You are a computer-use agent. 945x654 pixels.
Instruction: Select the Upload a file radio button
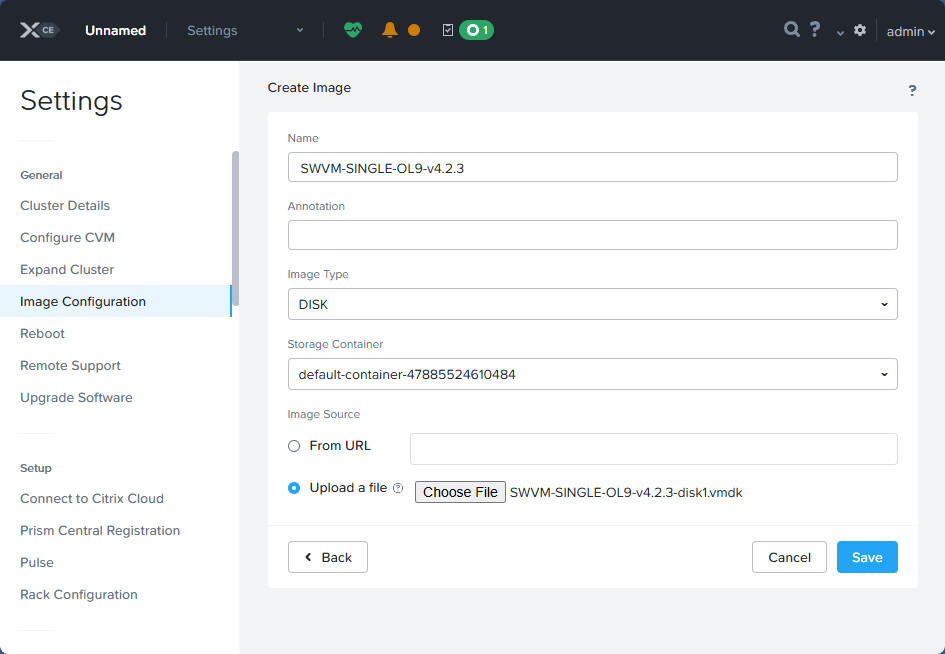(293, 488)
